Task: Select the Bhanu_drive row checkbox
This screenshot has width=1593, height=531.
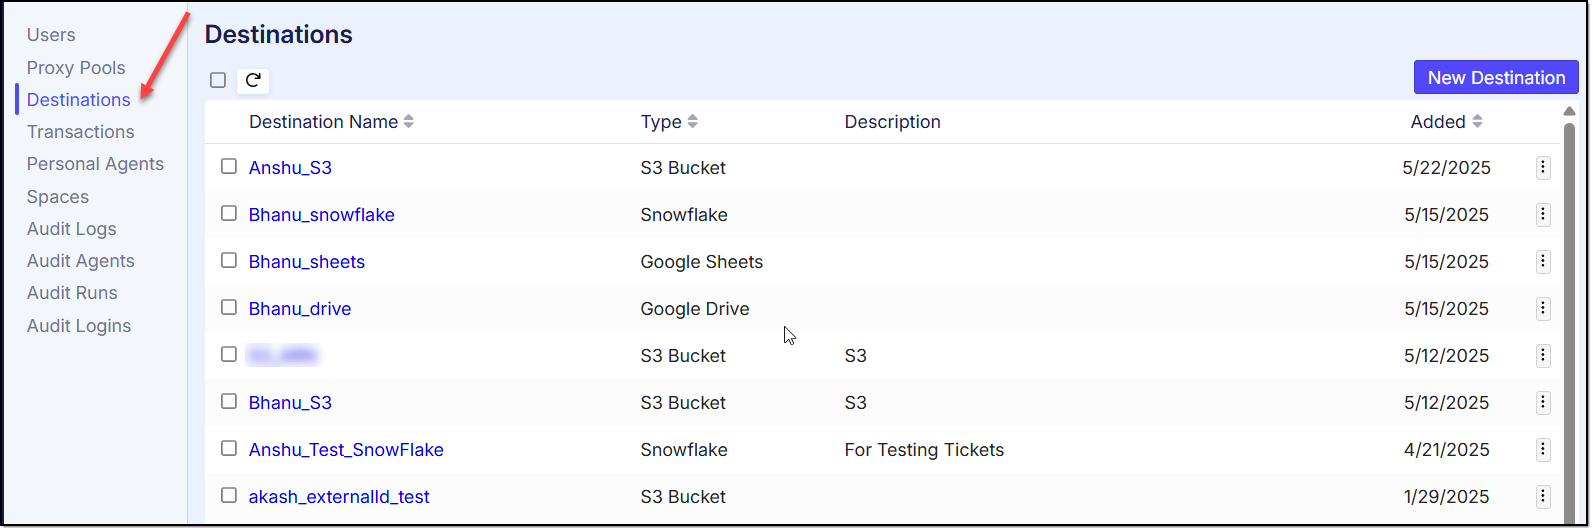Action: pyautogui.click(x=229, y=308)
